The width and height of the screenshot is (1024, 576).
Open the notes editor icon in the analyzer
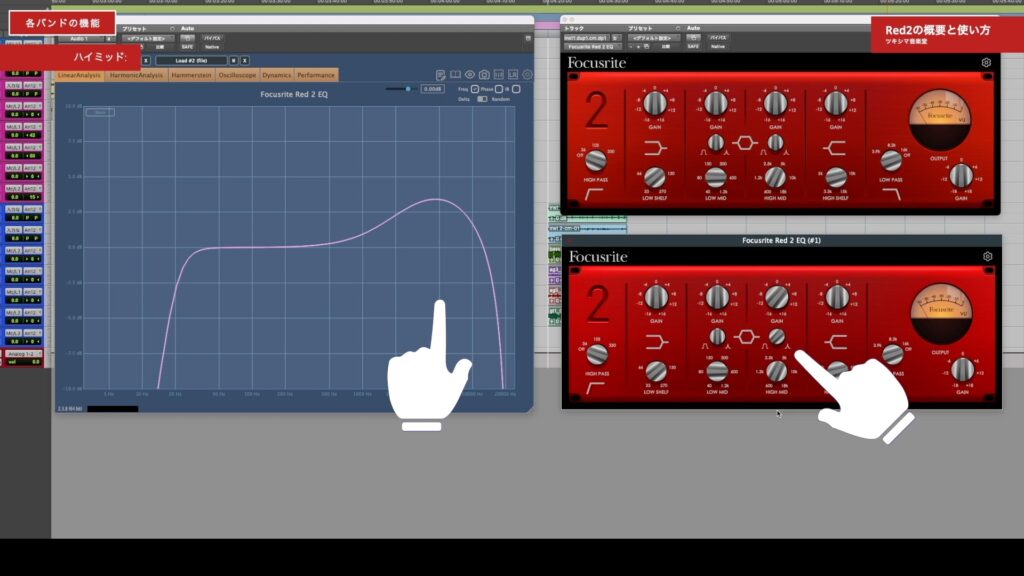click(x=441, y=75)
